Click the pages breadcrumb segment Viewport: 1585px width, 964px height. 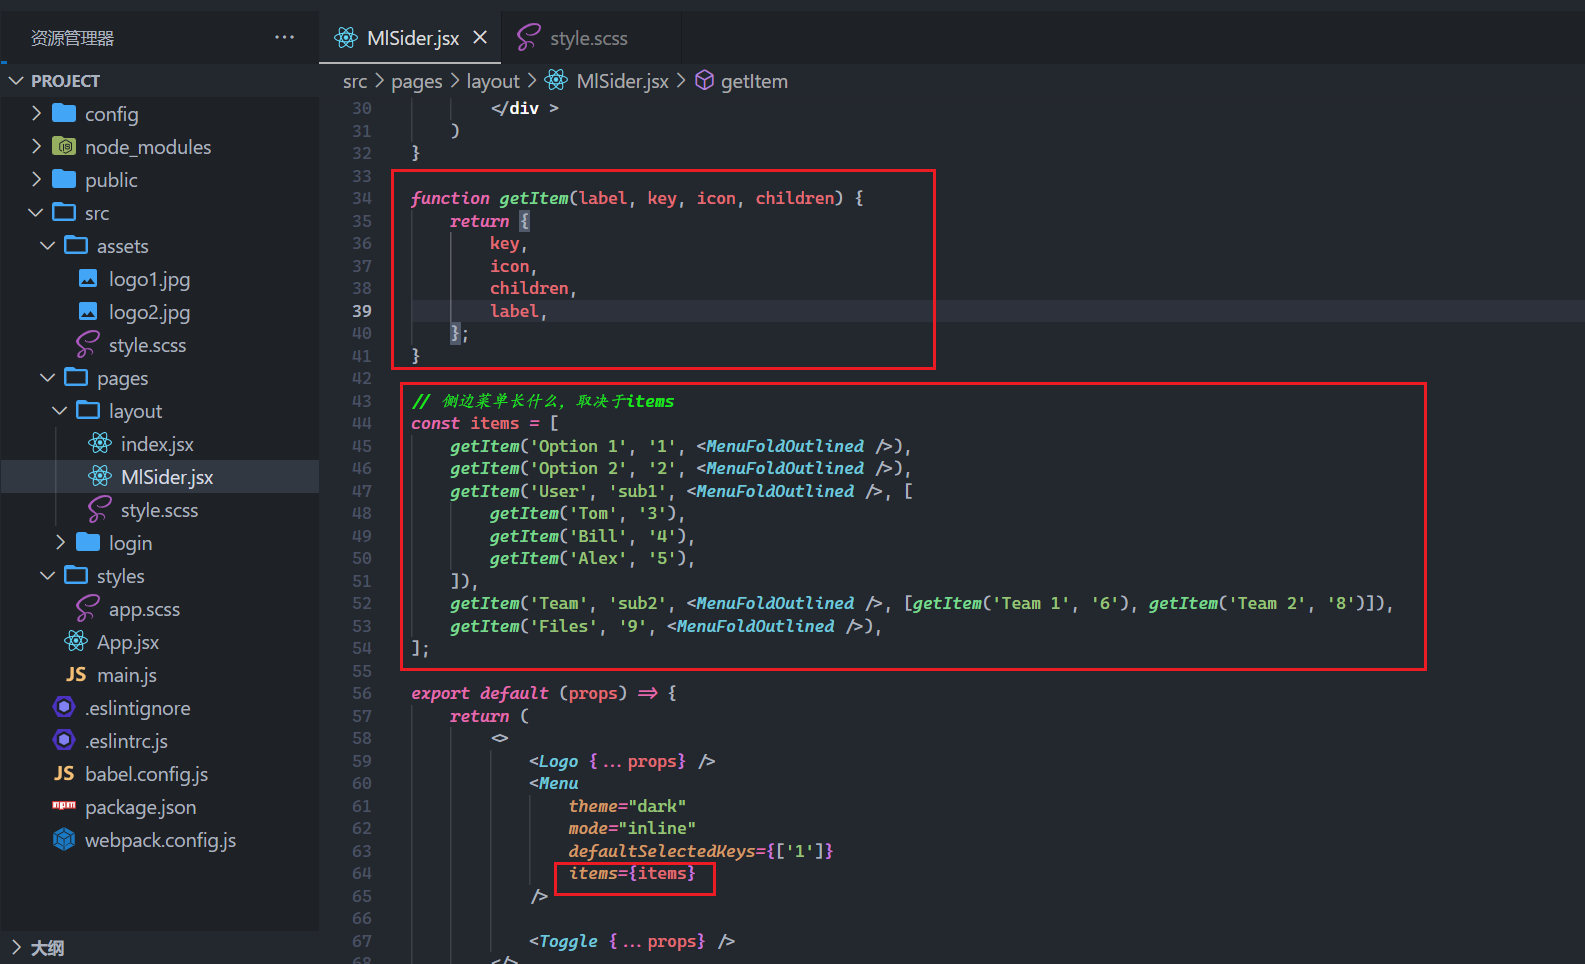(416, 81)
